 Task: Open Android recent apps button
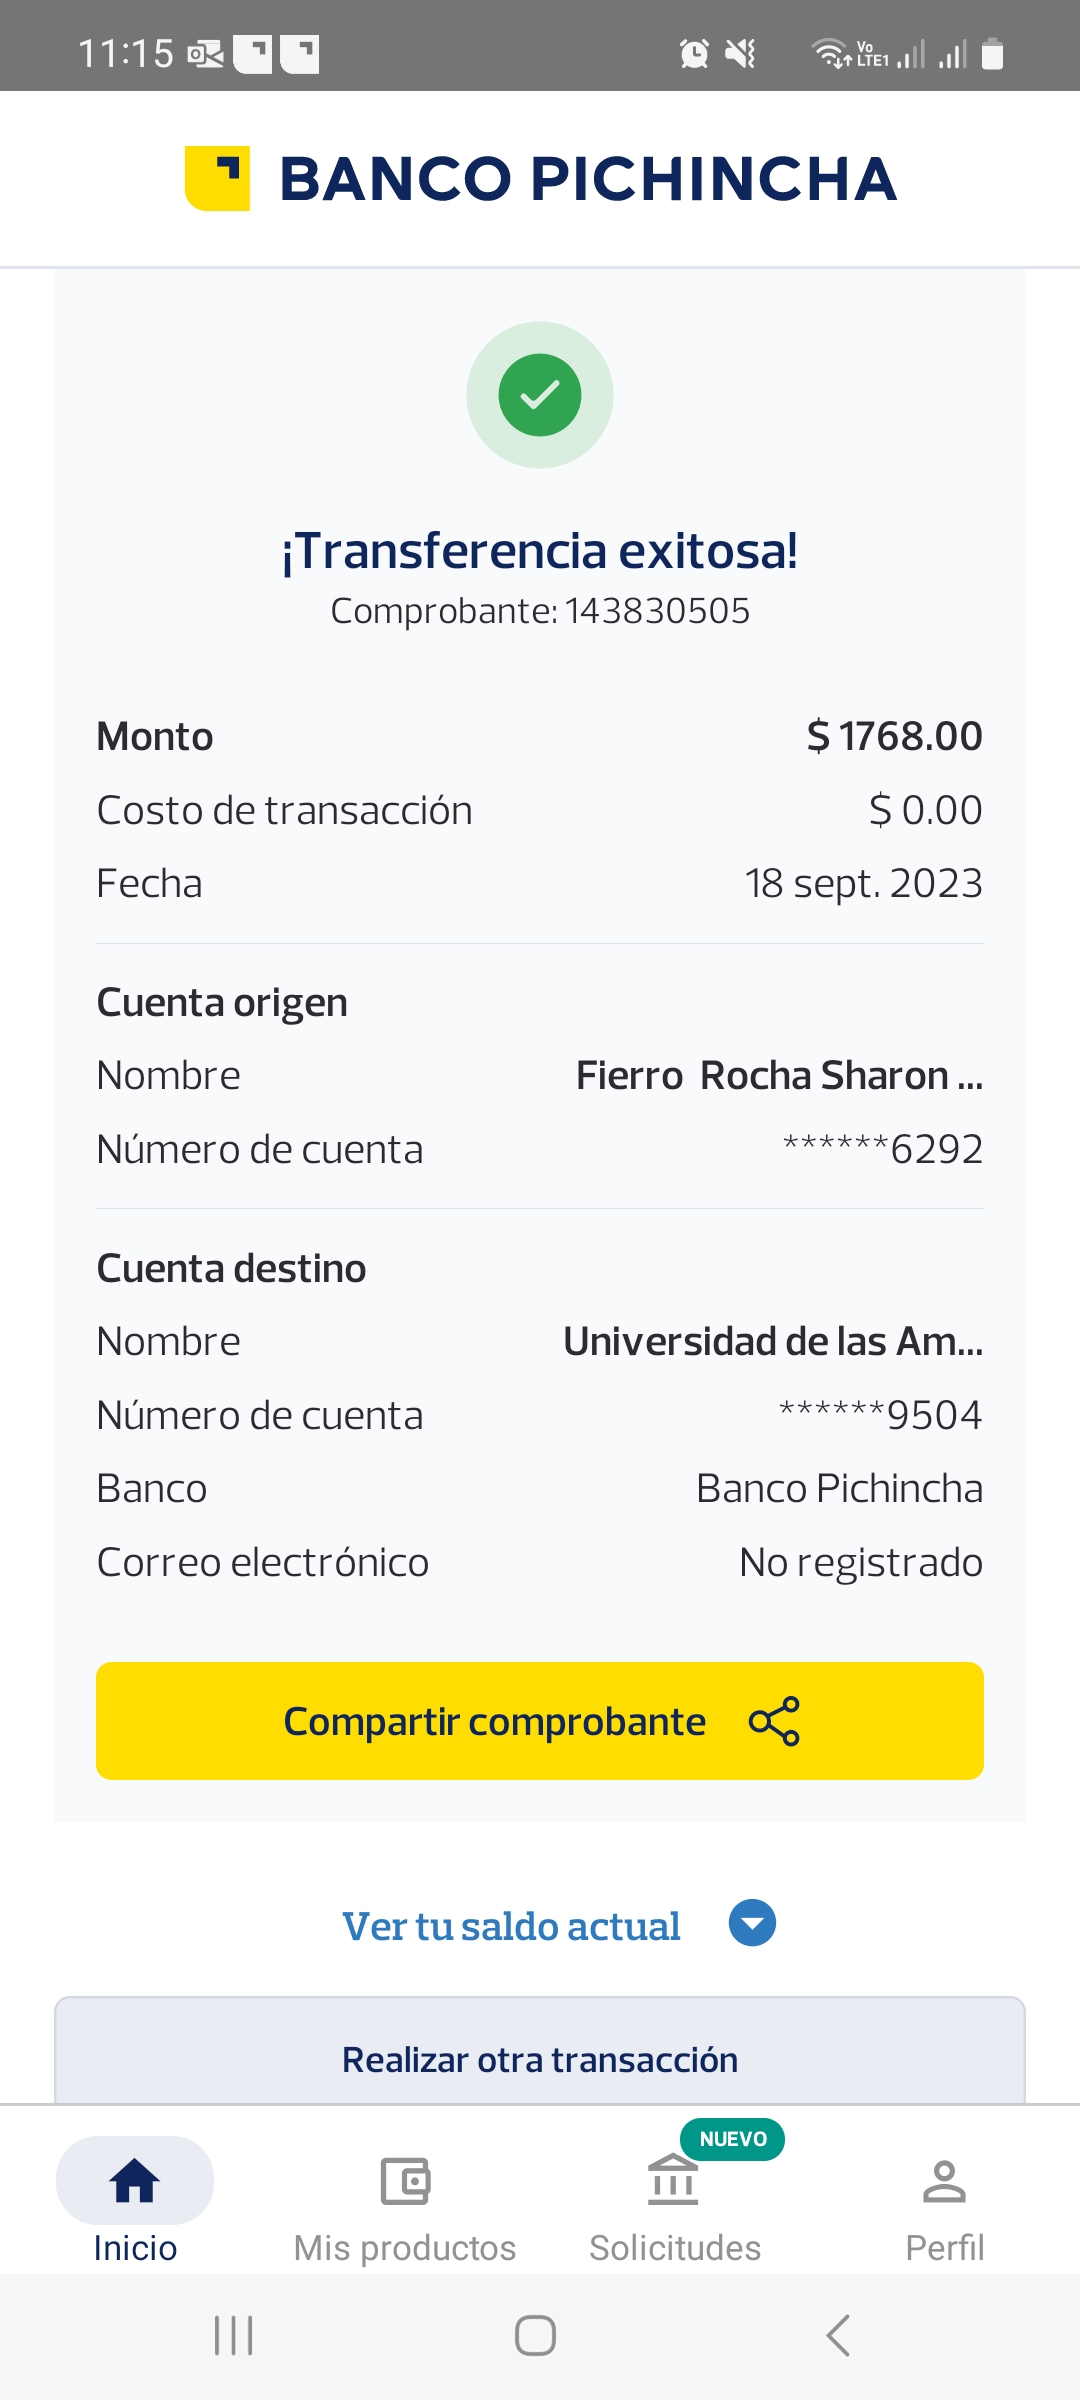pyautogui.click(x=234, y=2336)
